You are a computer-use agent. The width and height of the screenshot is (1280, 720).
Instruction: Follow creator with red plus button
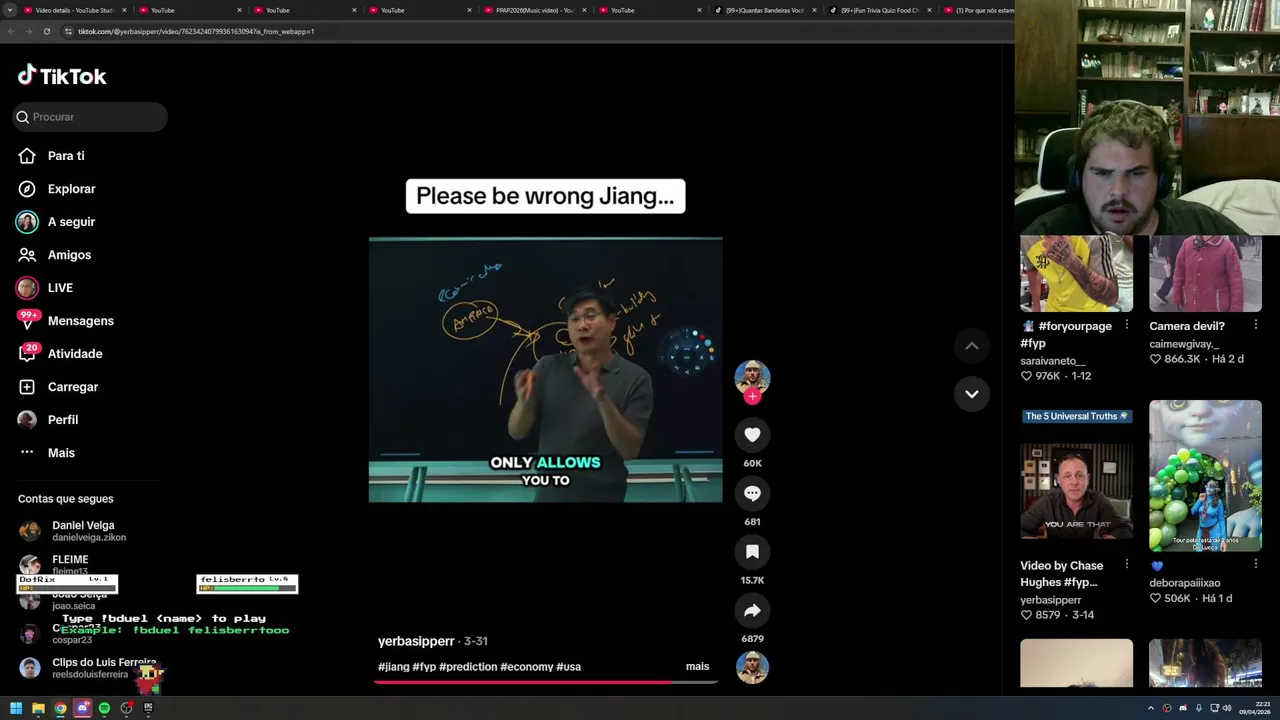click(x=752, y=396)
